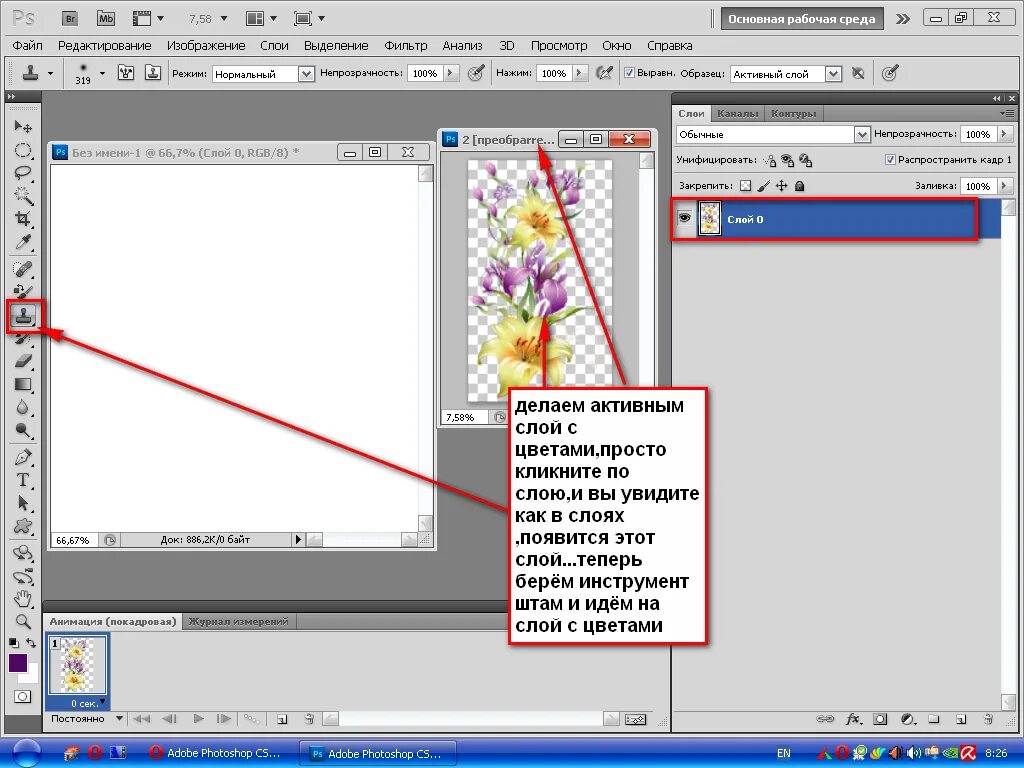
Task: Switch to the Каналы tab
Action: tap(737, 113)
